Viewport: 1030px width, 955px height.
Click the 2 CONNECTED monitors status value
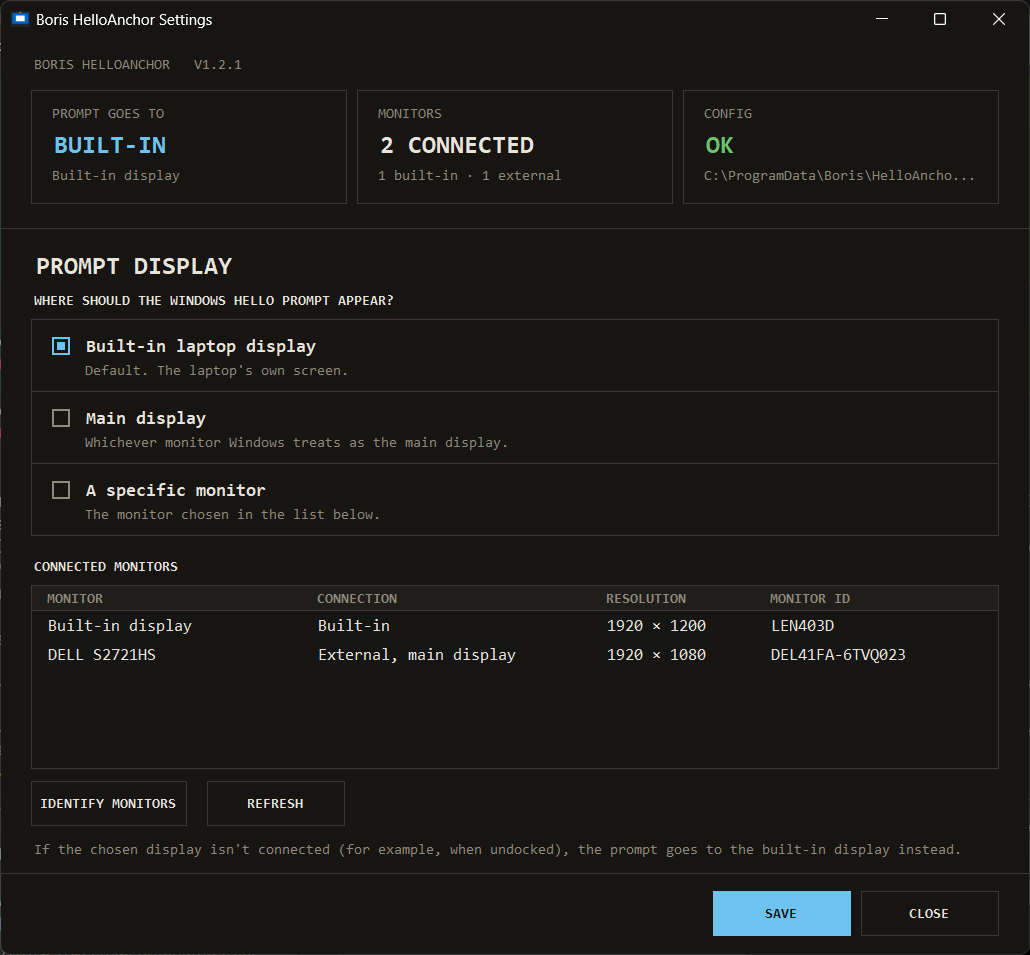[457, 145]
